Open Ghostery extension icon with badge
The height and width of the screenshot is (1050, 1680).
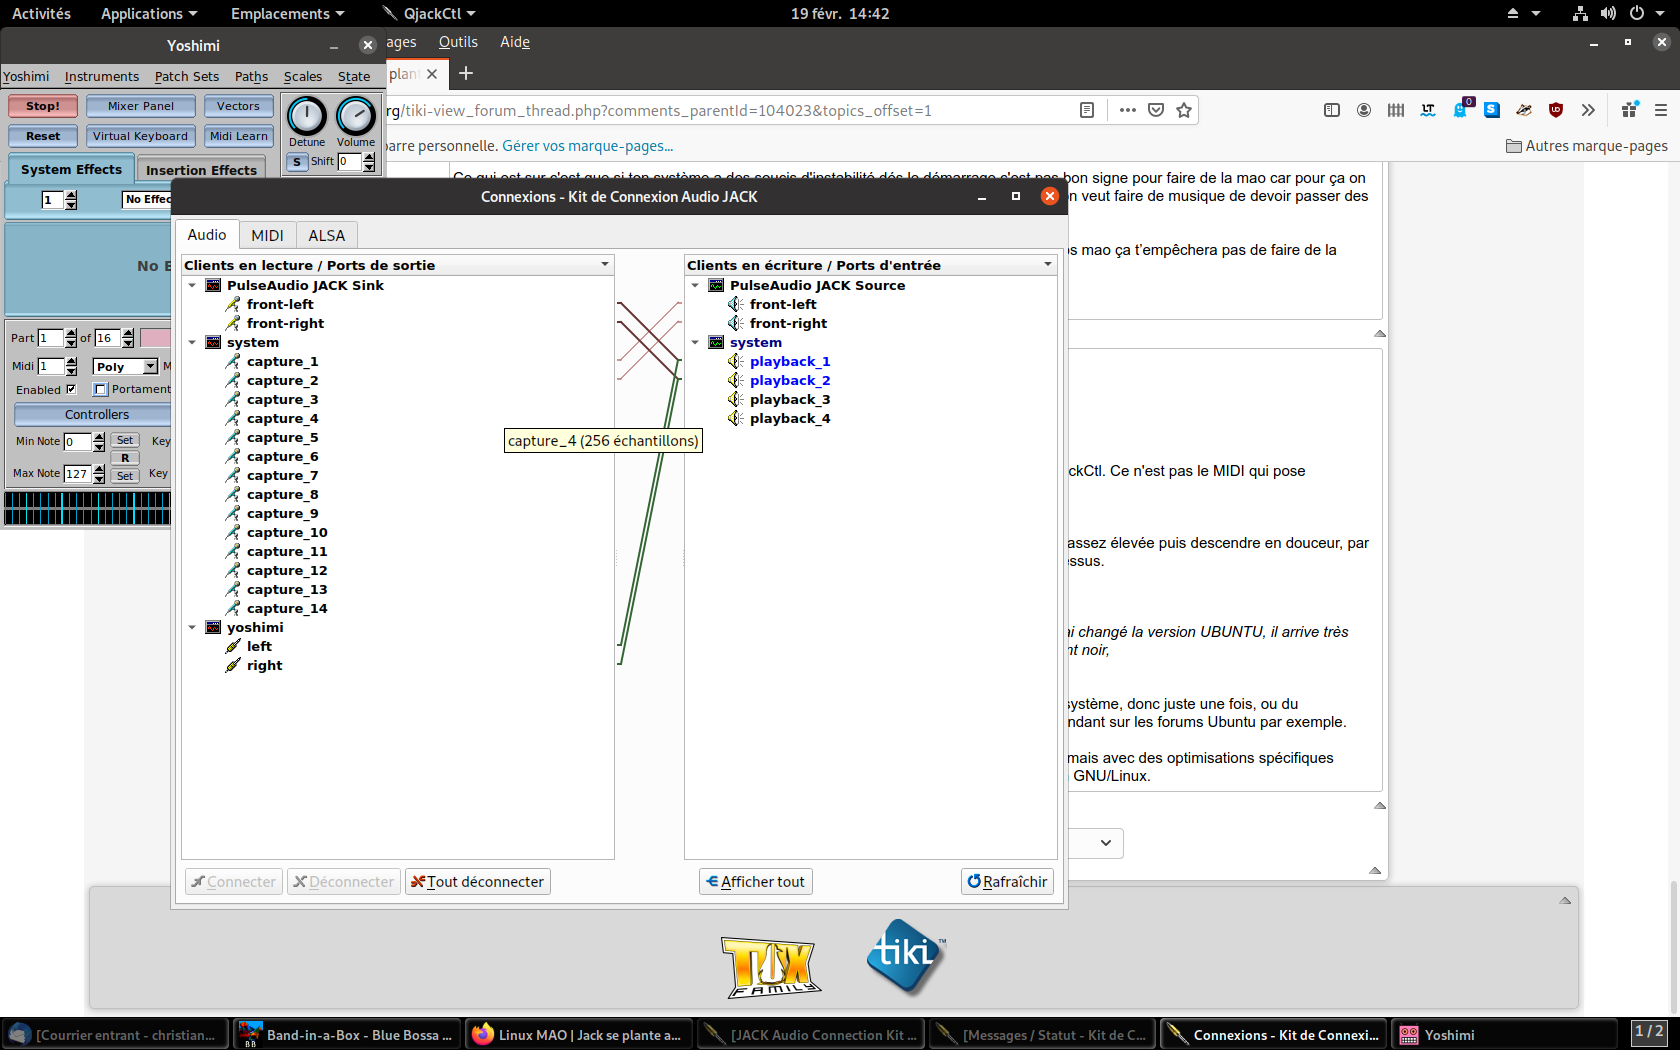[x=1461, y=109]
